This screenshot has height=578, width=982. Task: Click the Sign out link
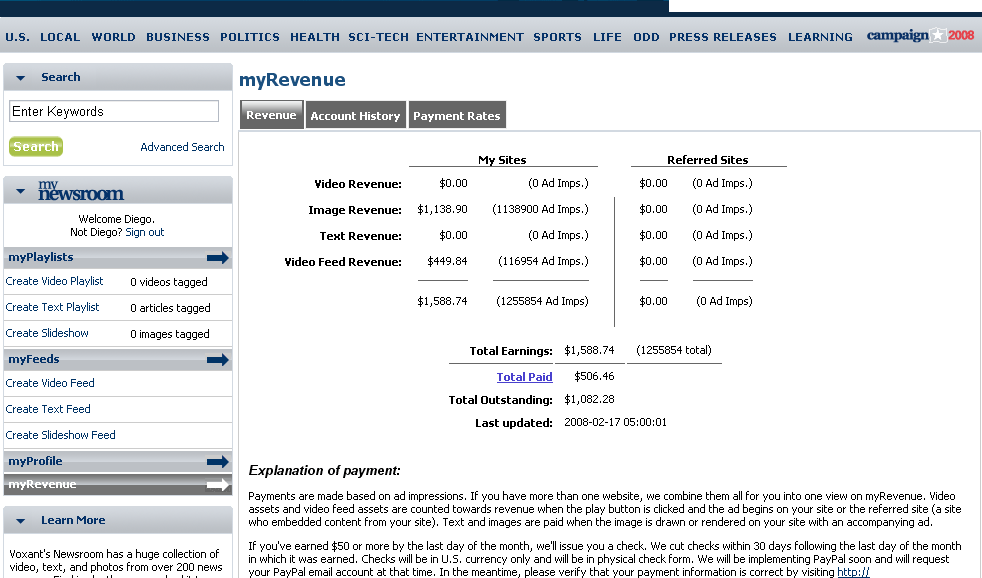tap(145, 232)
